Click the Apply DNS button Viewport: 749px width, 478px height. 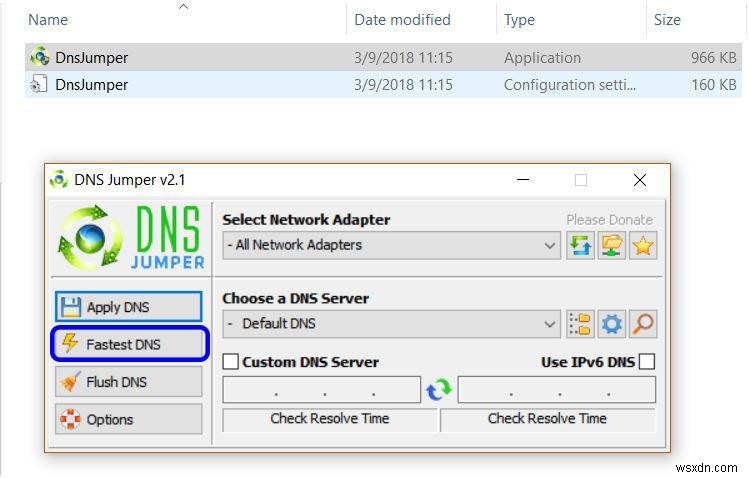click(128, 307)
